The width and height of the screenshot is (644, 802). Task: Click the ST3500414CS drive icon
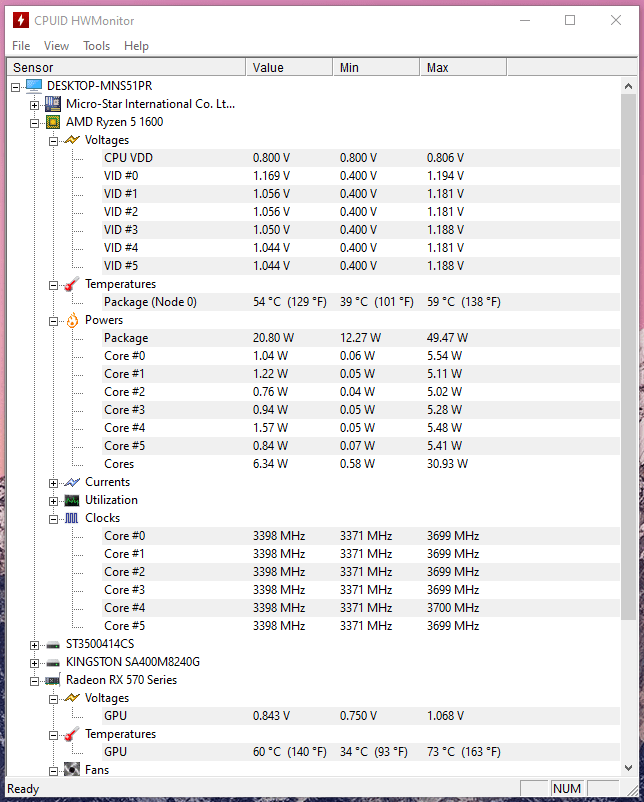(x=53, y=645)
